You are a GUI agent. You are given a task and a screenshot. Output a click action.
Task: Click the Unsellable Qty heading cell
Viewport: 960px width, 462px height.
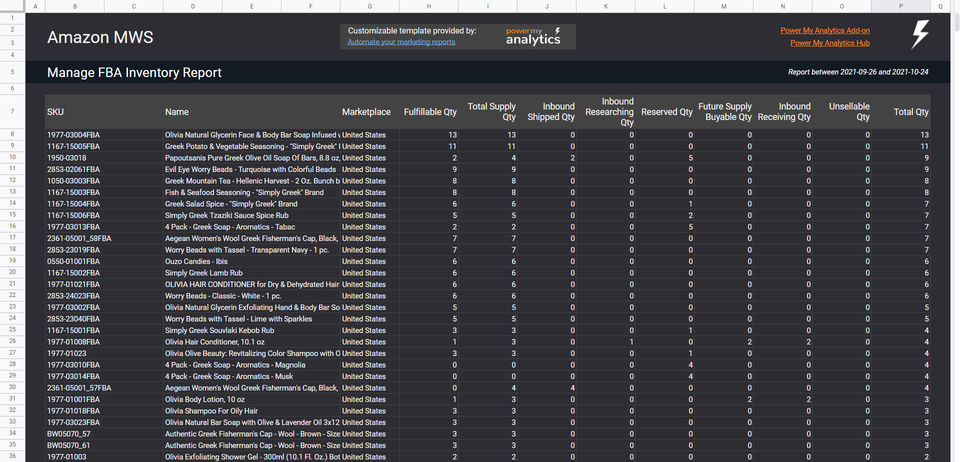848,112
